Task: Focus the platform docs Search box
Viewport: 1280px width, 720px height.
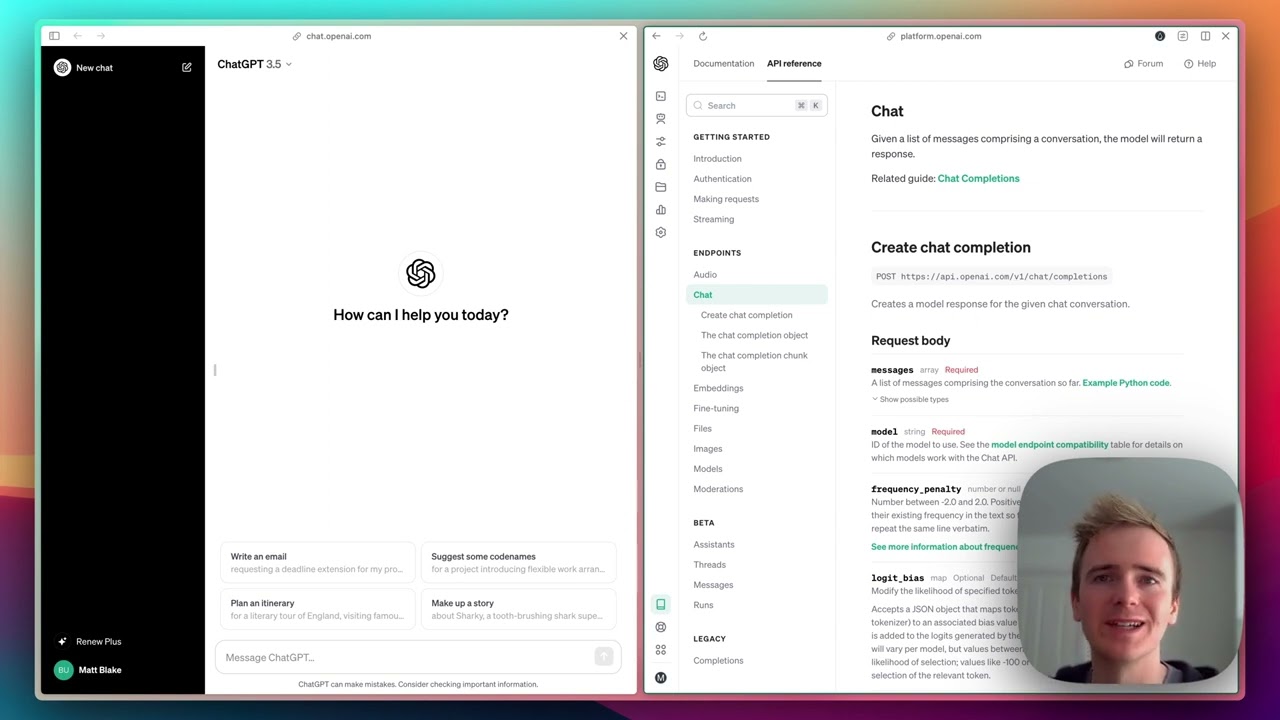Action: (x=756, y=105)
